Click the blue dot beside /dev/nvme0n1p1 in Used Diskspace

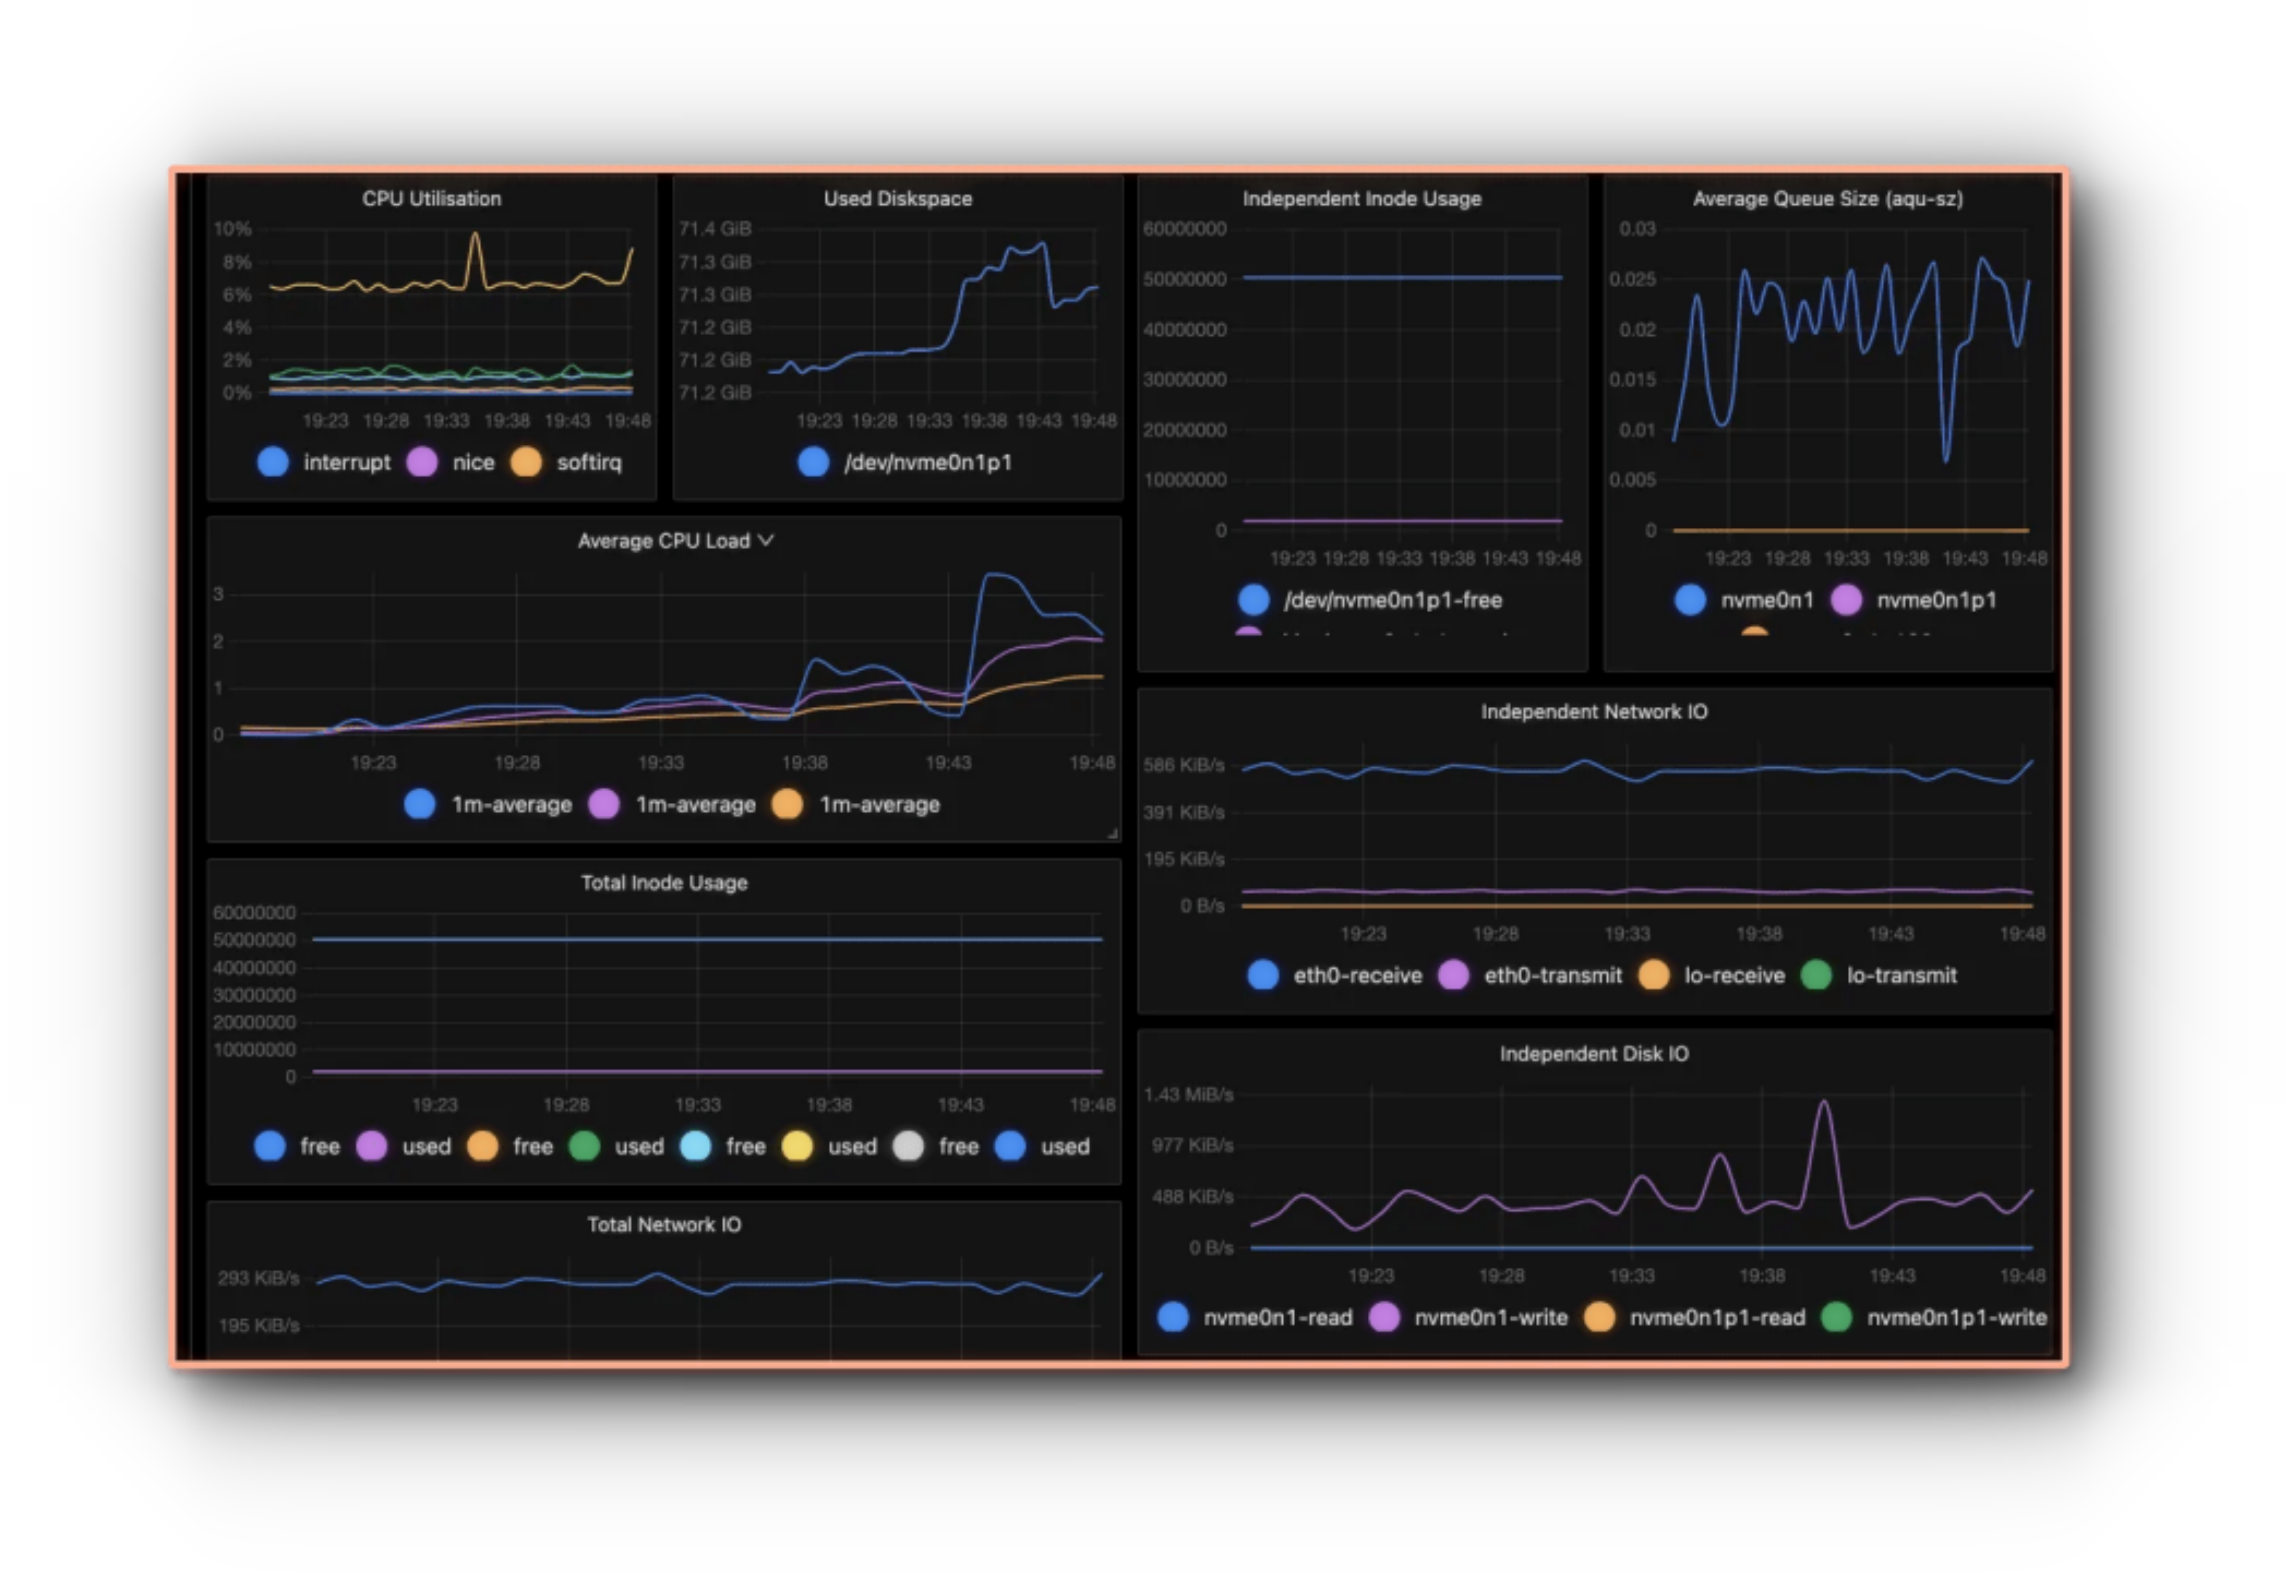(x=814, y=462)
